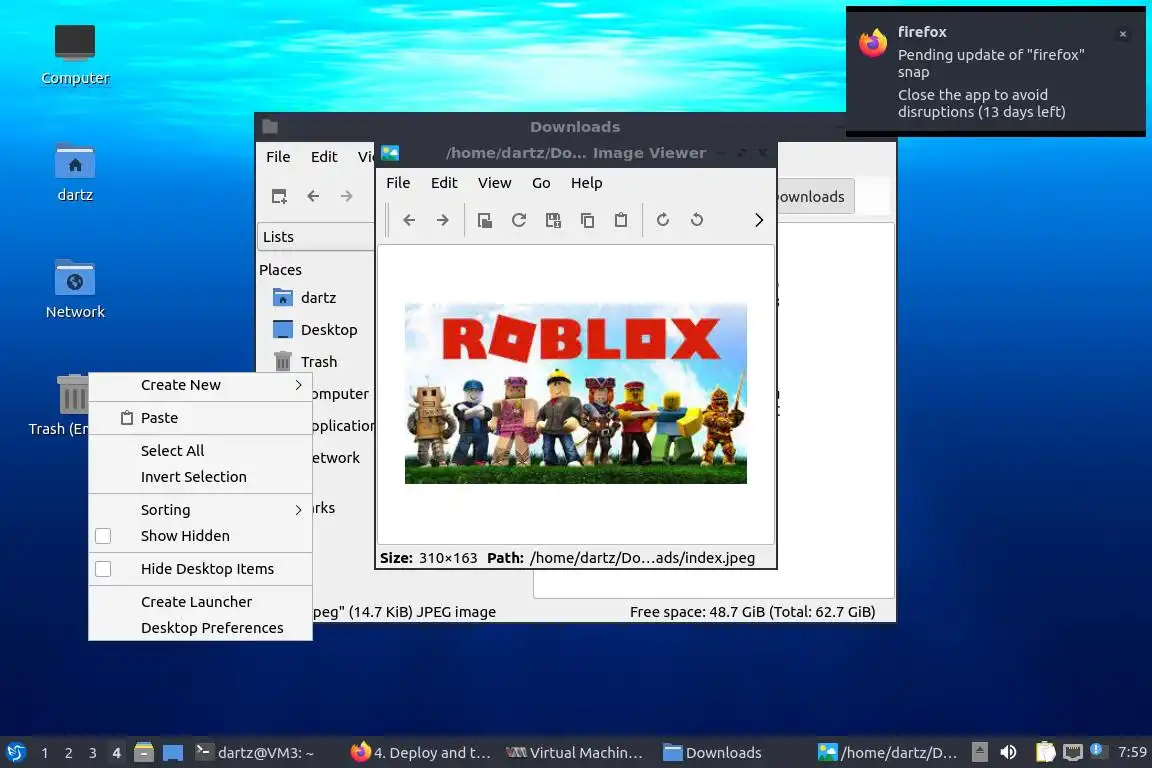Screen dimensions: 1152x768
Task: Open the Edit menu in Downloads window
Action: (324, 157)
